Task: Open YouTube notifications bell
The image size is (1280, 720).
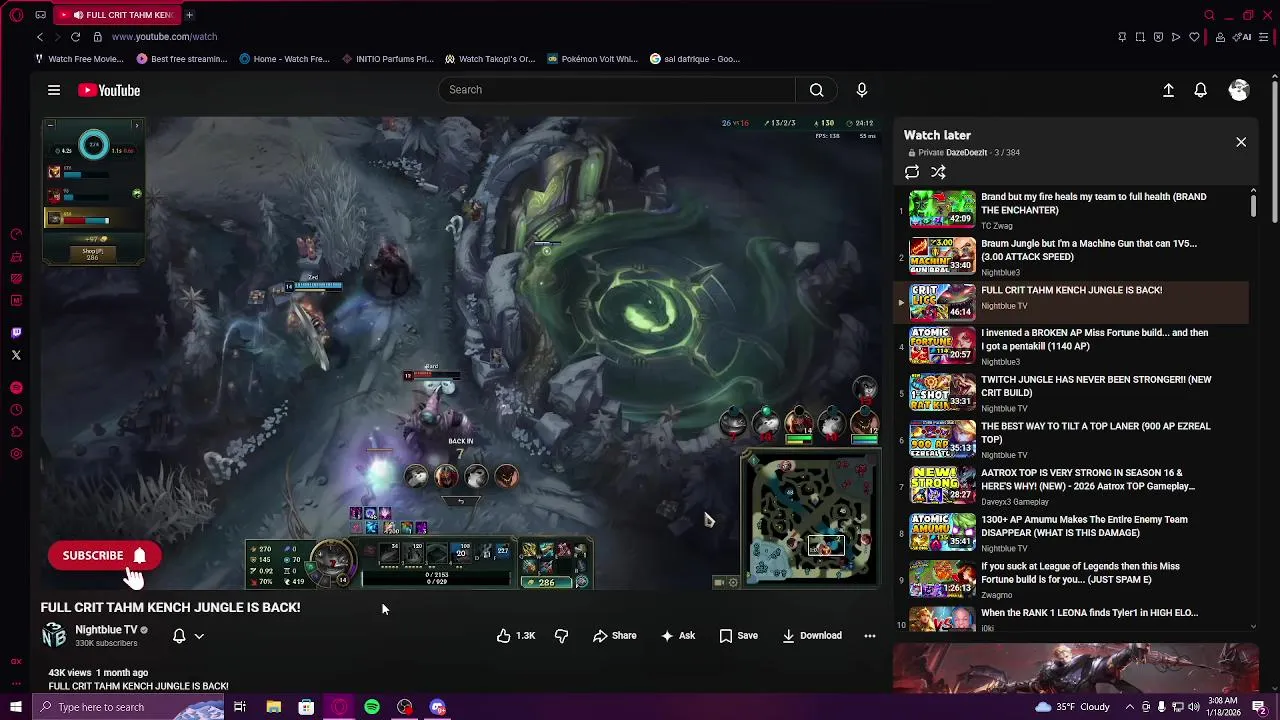Action: coord(1201,90)
